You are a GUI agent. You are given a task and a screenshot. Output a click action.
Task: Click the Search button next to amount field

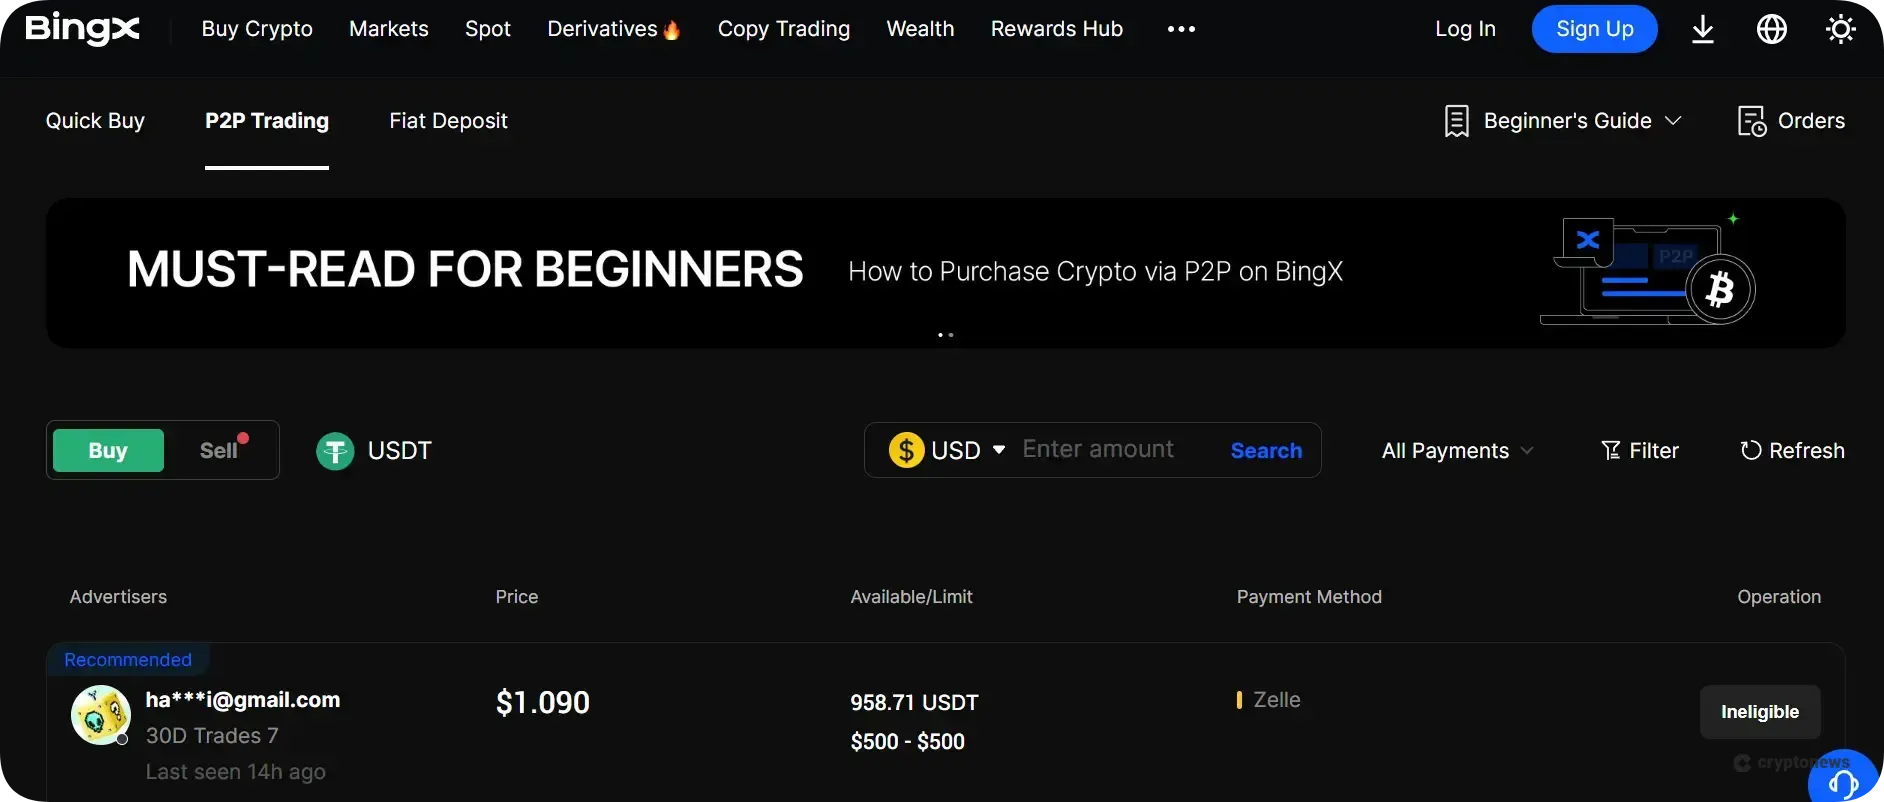pos(1265,450)
